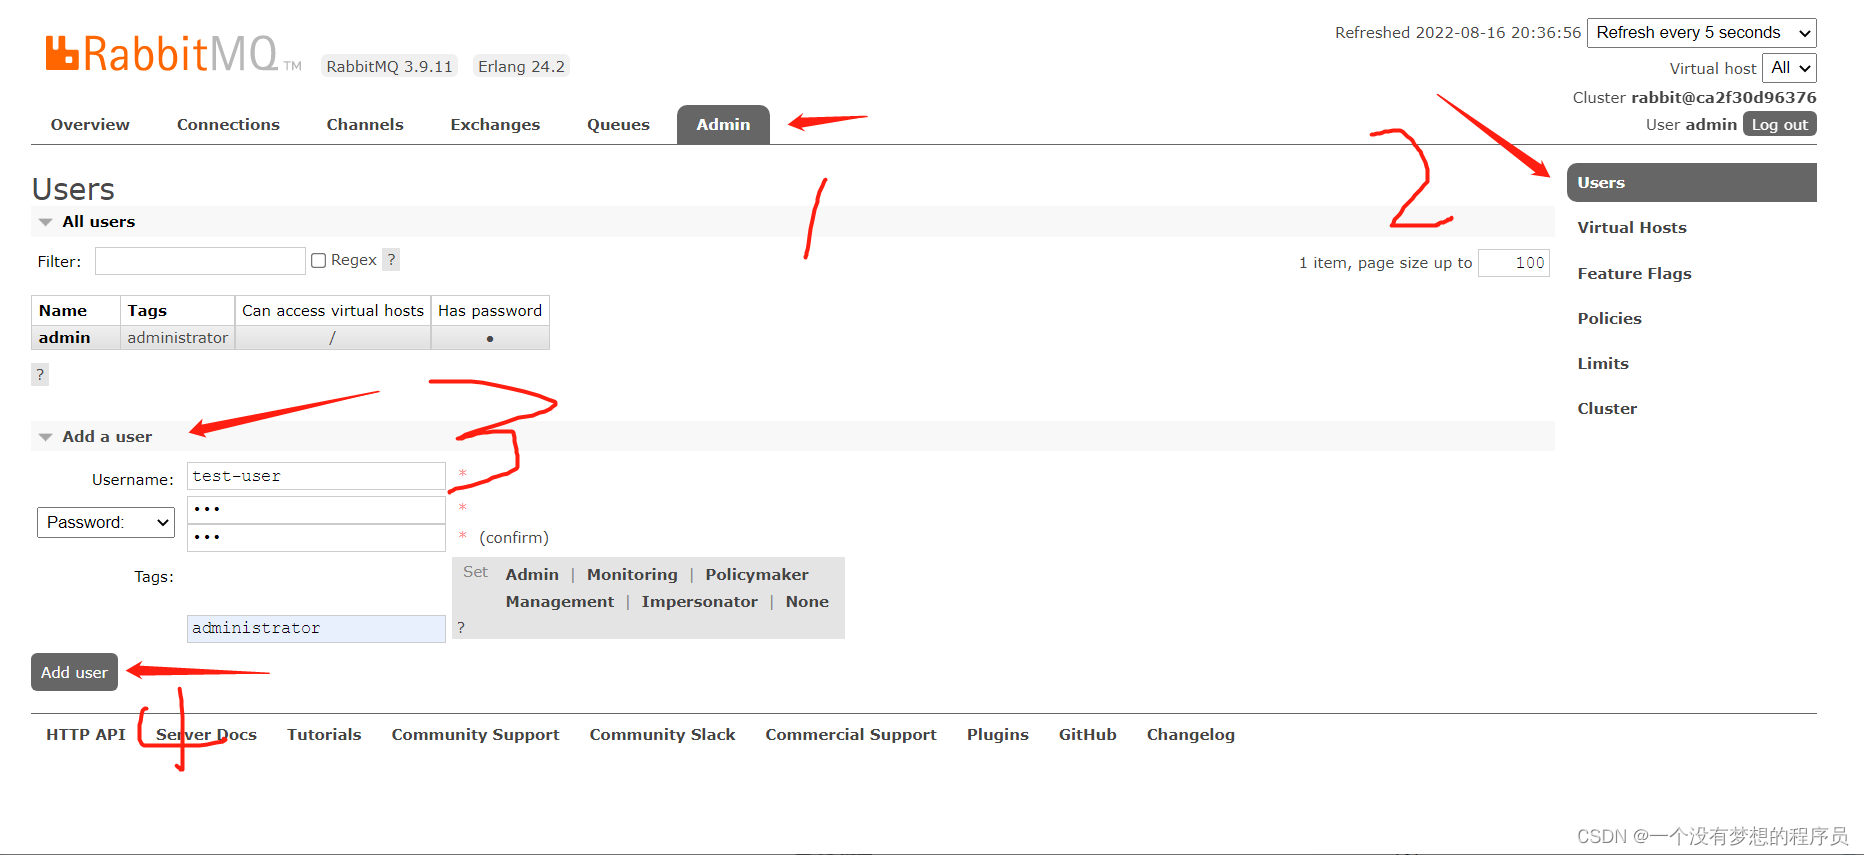
Task: Select Users in the side menu
Action: coord(1691,183)
